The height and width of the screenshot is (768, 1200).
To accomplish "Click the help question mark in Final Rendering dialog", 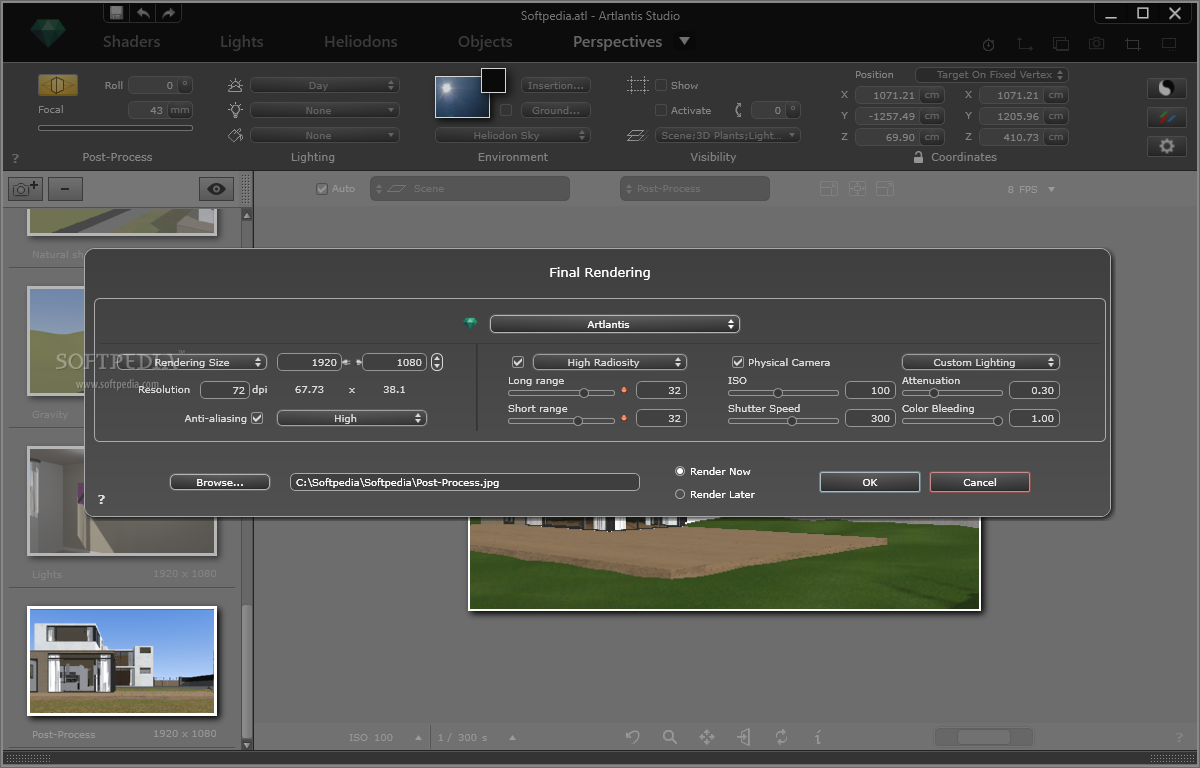I will click(101, 500).
